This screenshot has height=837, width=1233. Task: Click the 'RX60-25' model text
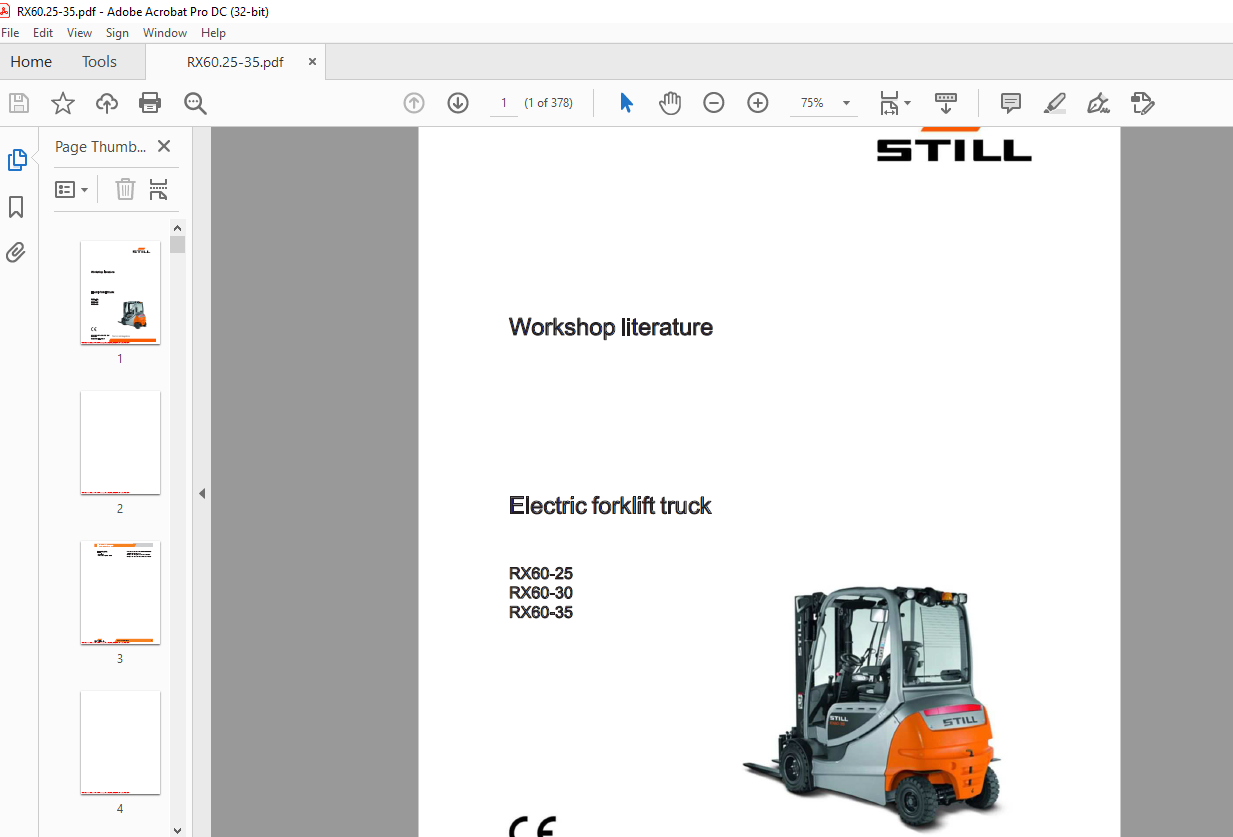pyautogui.click(x=541, y=574)
